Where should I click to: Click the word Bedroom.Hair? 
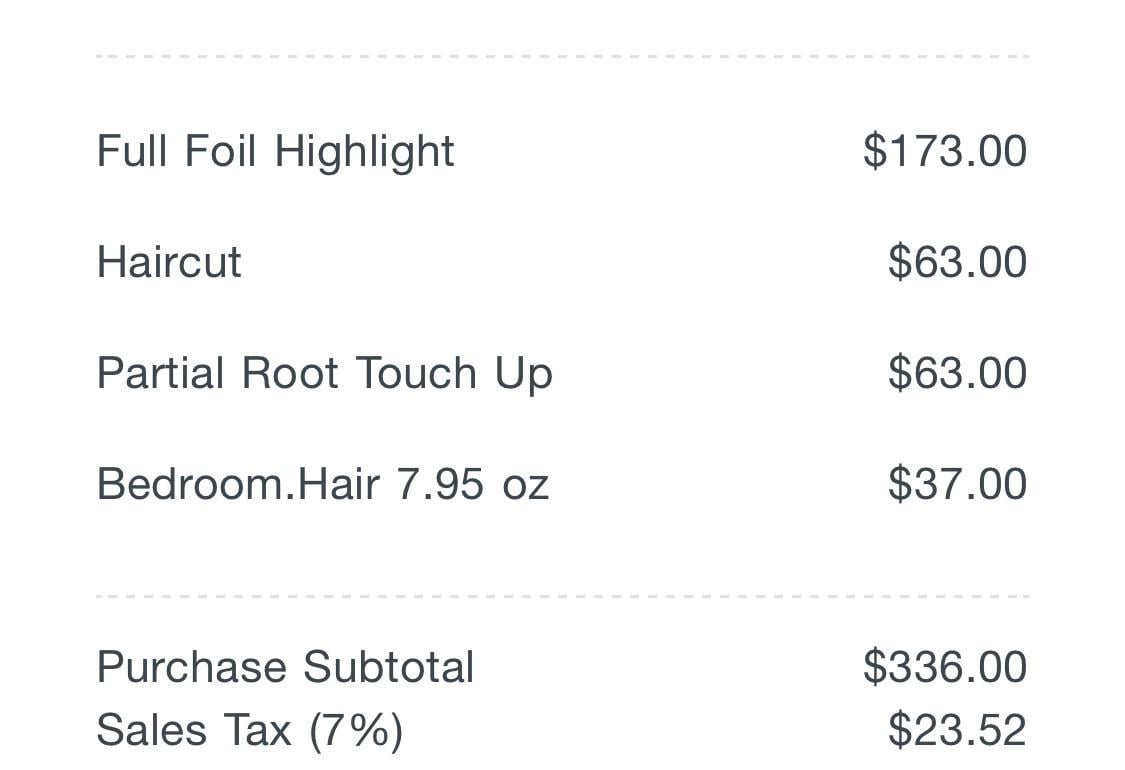click(x=238, y=484)
